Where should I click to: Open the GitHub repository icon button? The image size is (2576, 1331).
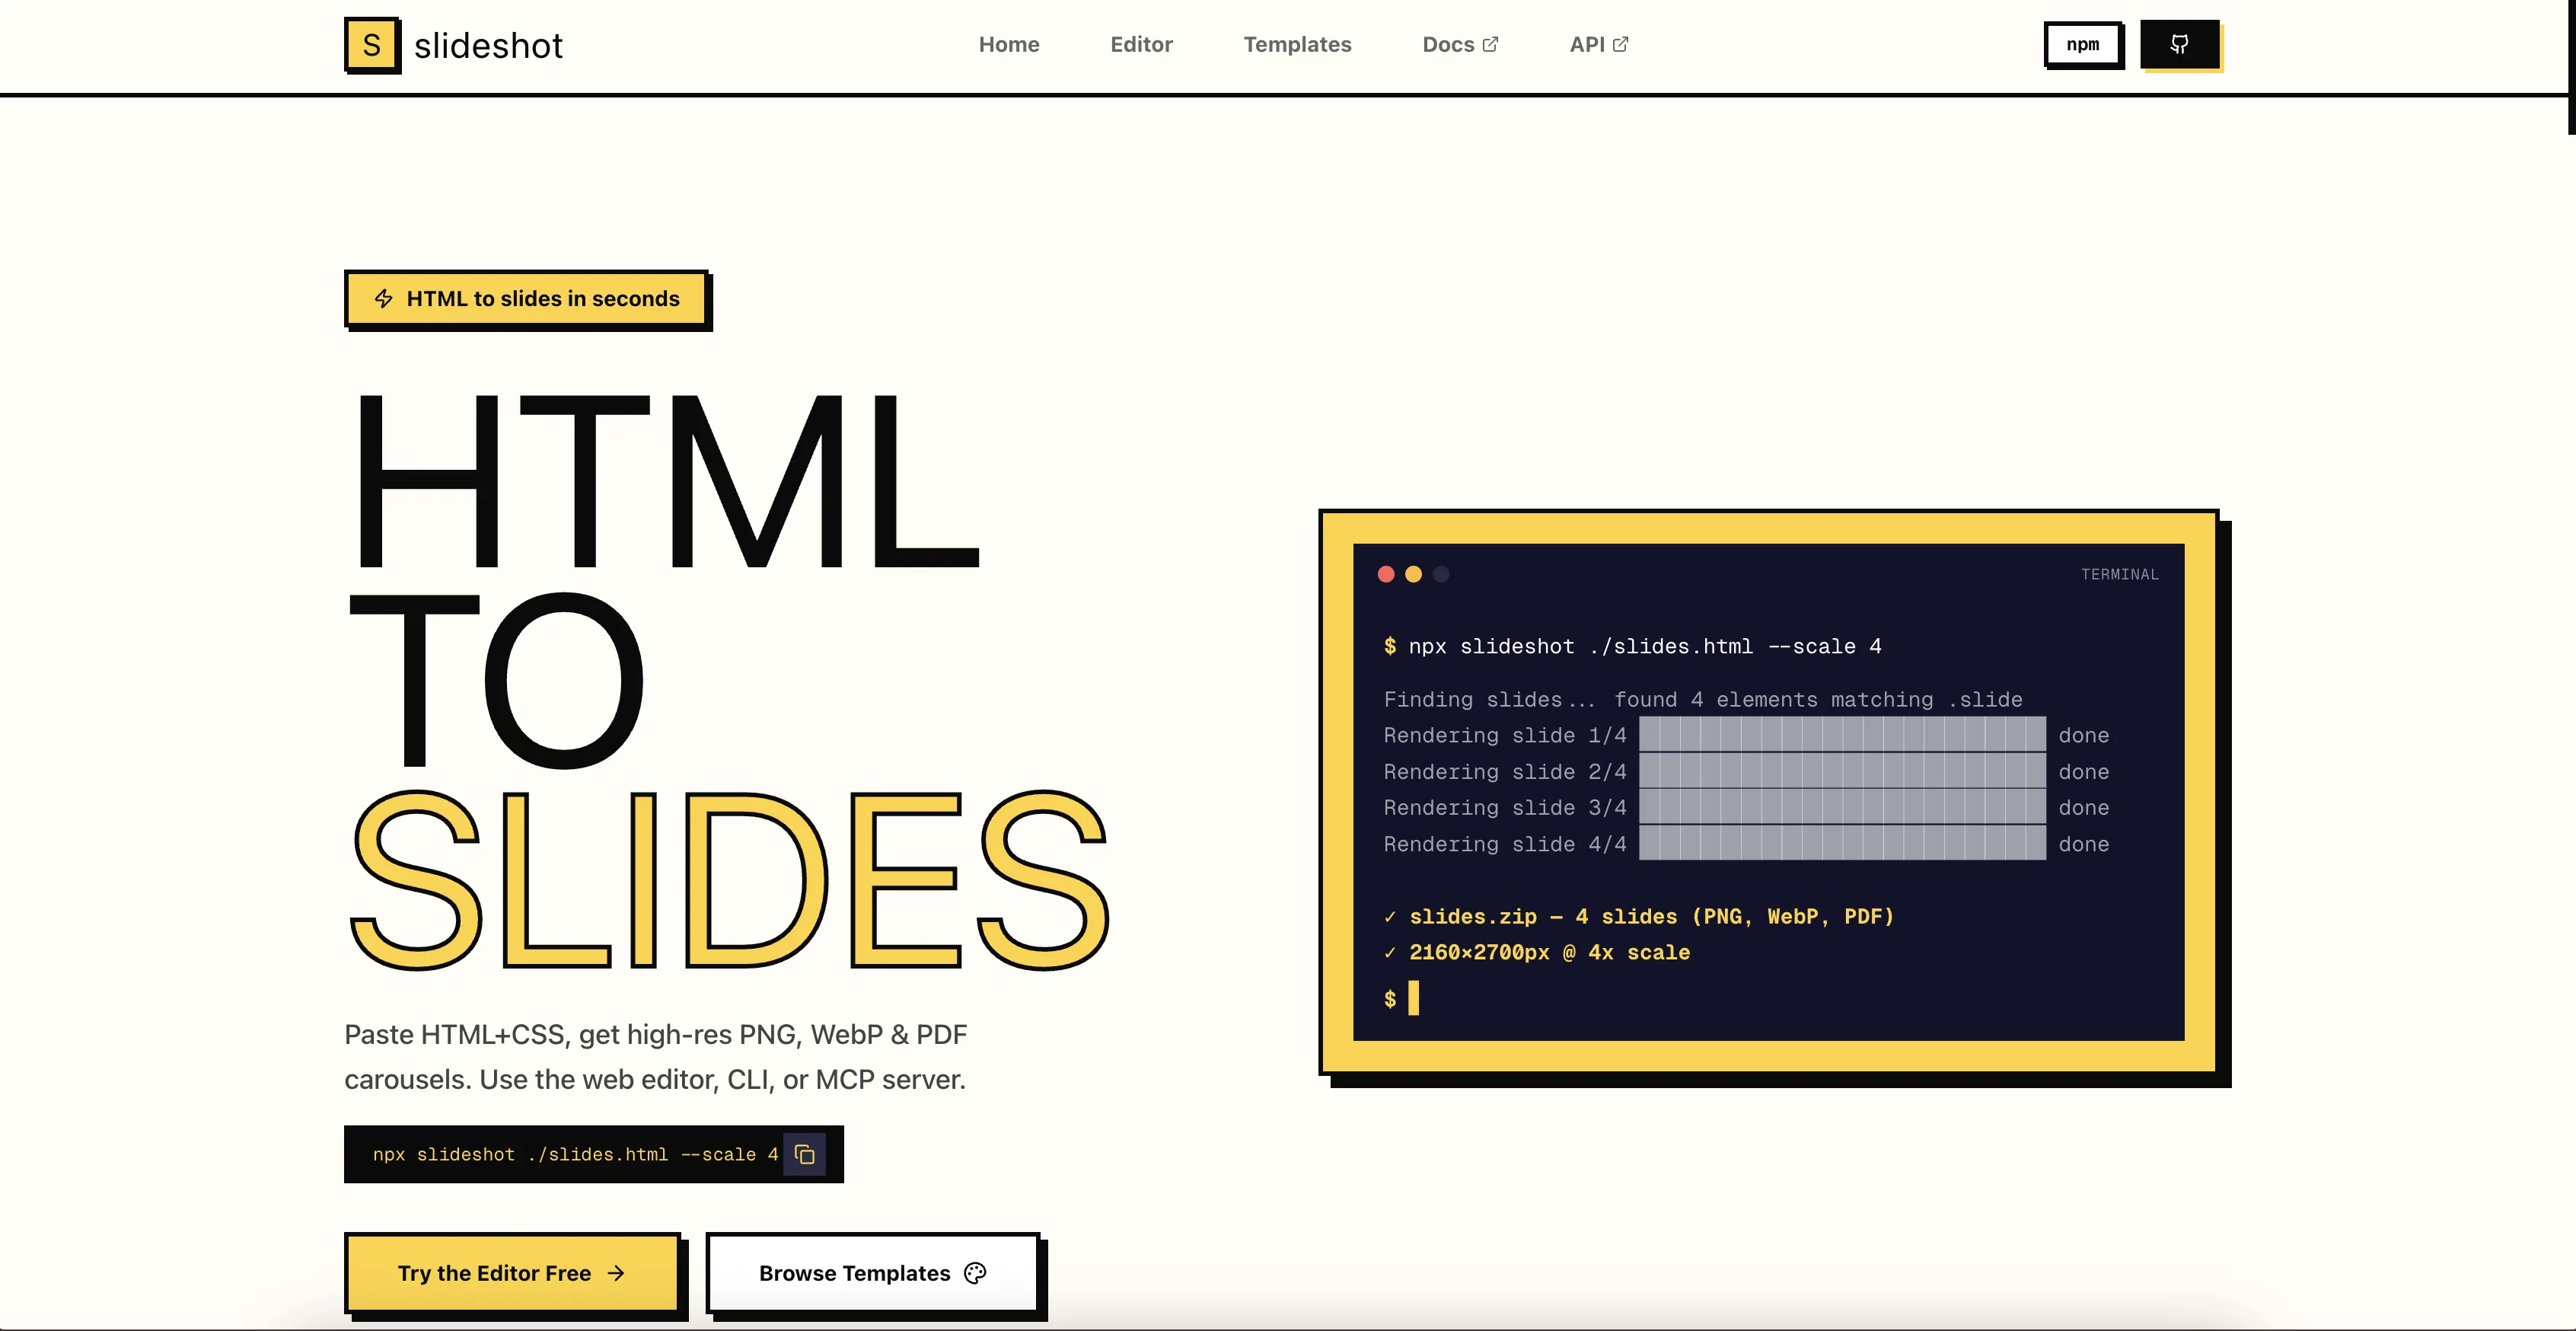2180,45
